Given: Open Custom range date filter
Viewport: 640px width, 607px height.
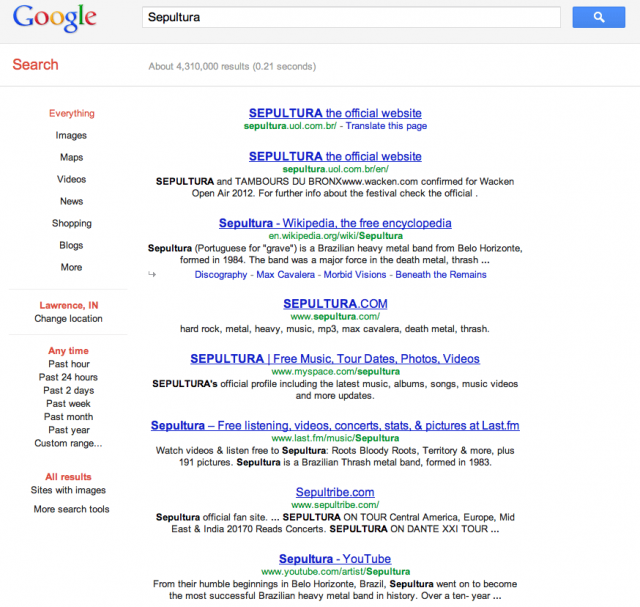Looking at the screenshot, I should tap(68, 443).
